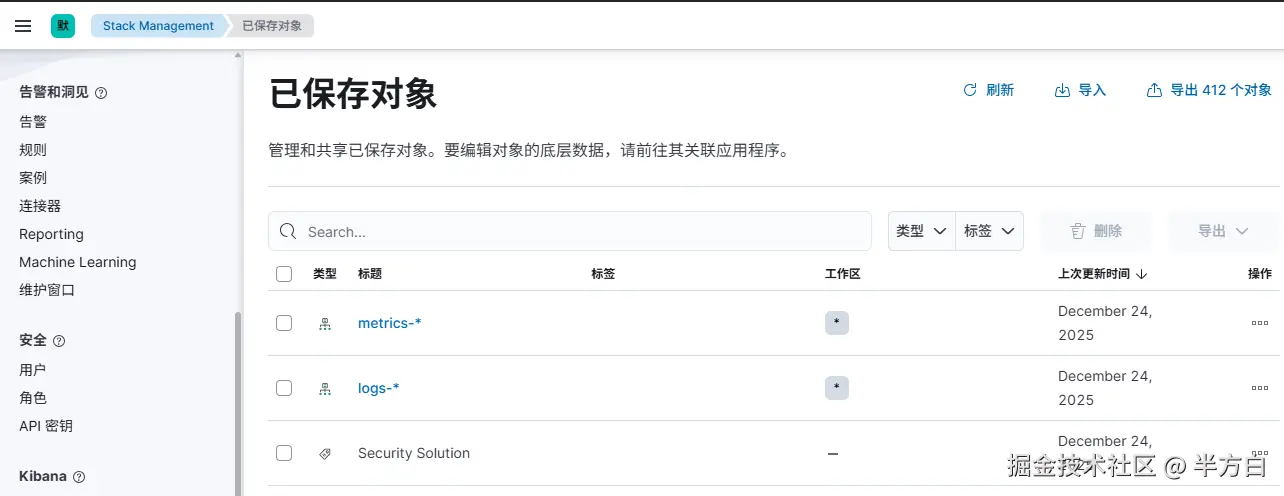
Task: Sort by 上次更新时间 column header
Action: [x=1101, y=274]
